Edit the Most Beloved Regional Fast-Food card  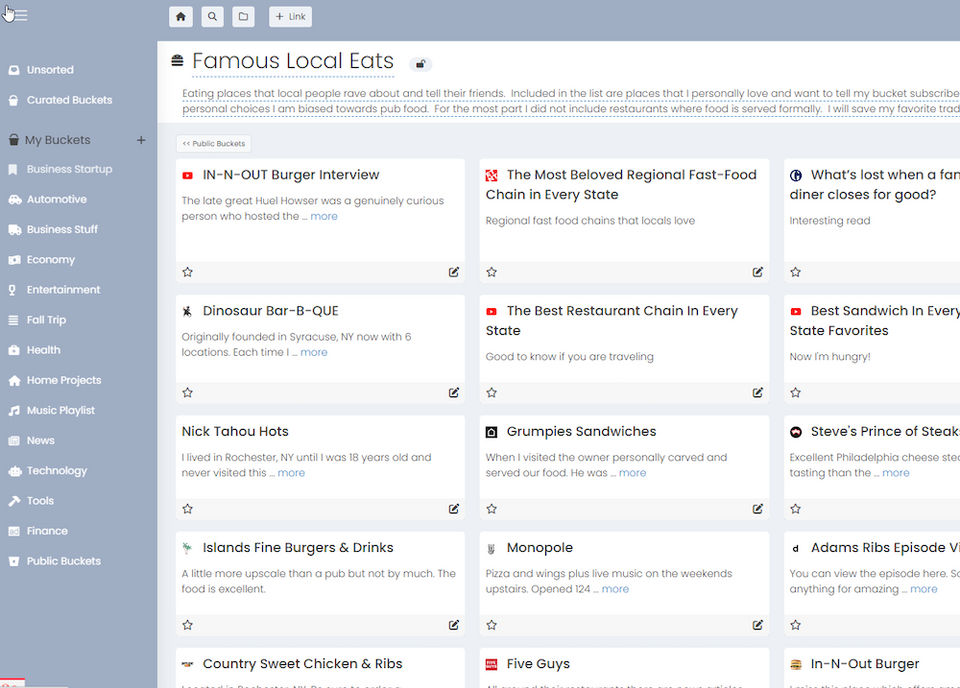[x=758, y=272]
